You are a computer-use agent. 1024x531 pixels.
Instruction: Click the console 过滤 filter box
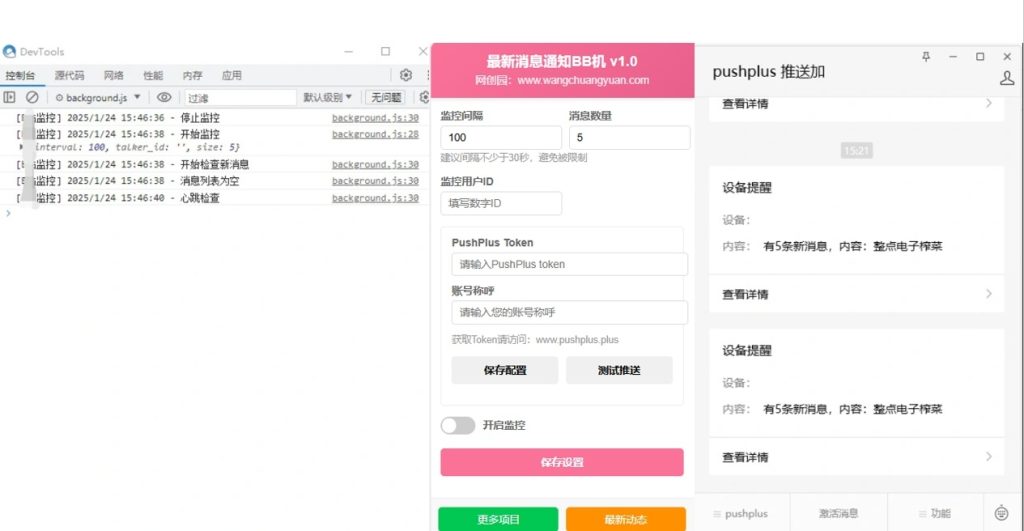[x=240, y=97]
